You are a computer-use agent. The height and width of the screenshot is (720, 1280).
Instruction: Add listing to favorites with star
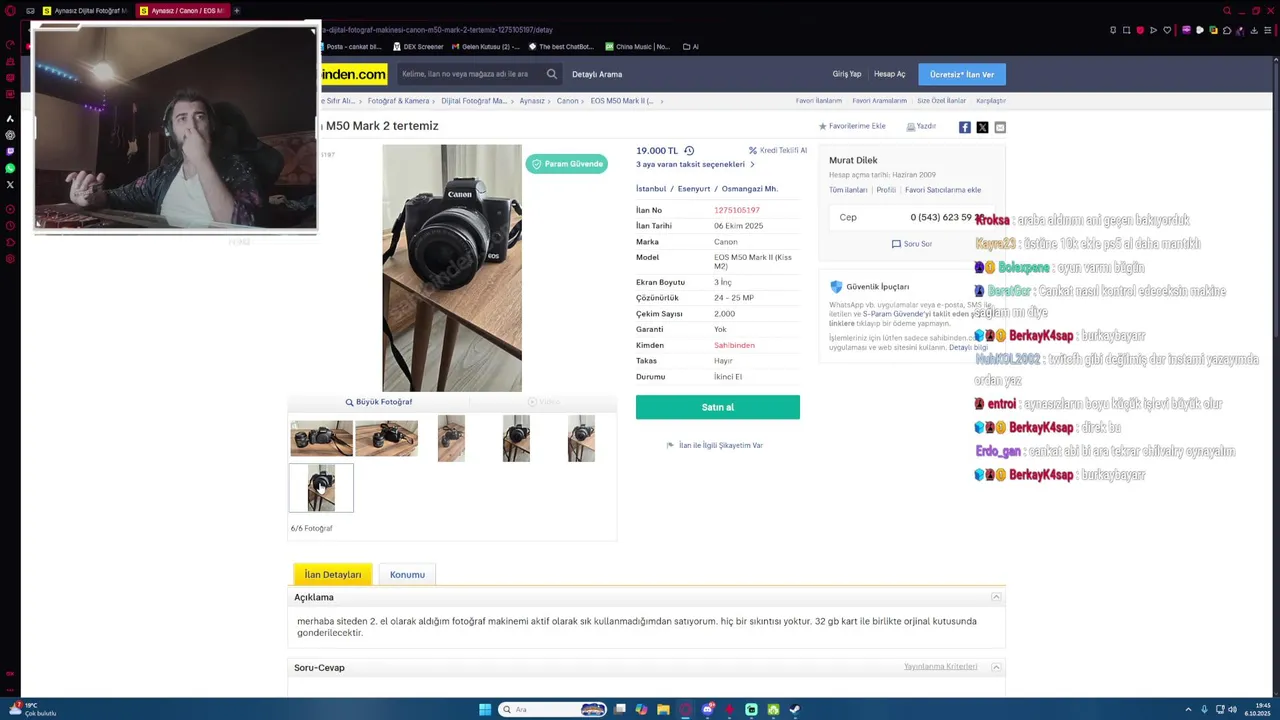click(852, 126)
